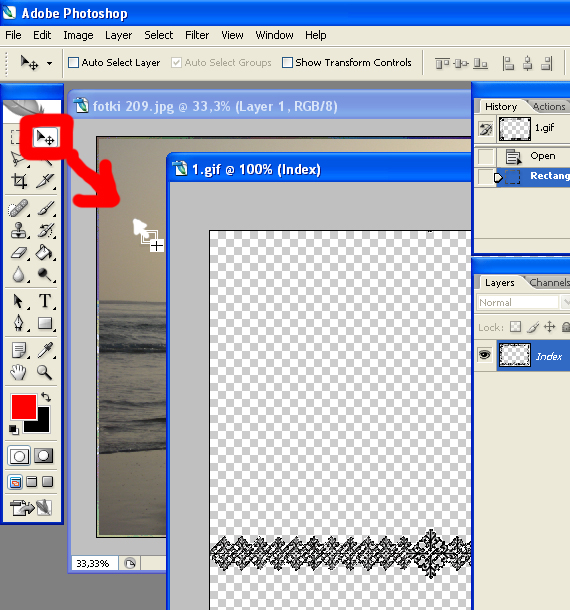
Task: Enable Show Transform Controls checkbox
Action: [287, 63]
